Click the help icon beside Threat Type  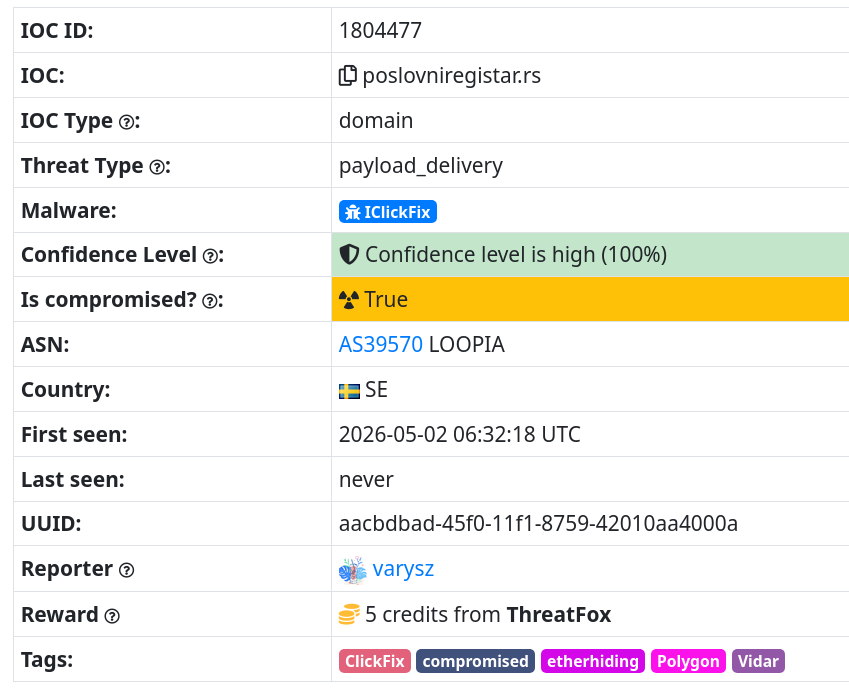point(157,167)
